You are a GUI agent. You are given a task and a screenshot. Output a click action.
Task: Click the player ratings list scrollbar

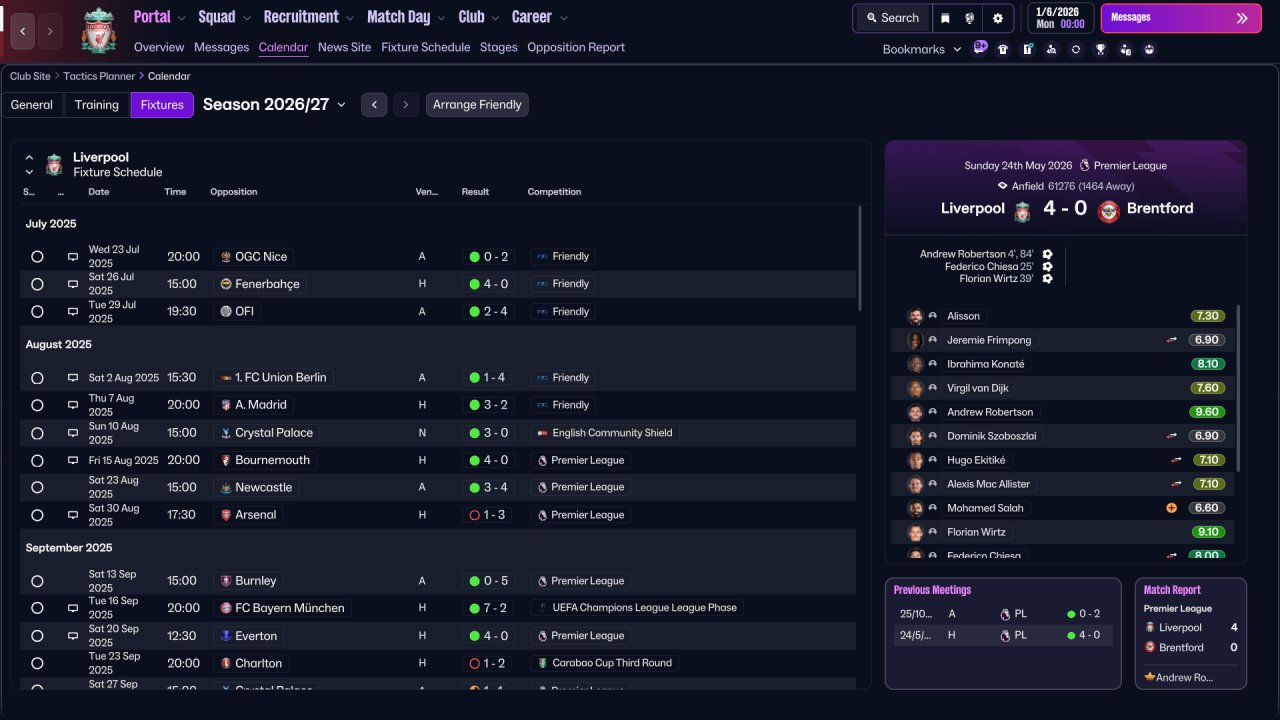tap(1238, 388)
